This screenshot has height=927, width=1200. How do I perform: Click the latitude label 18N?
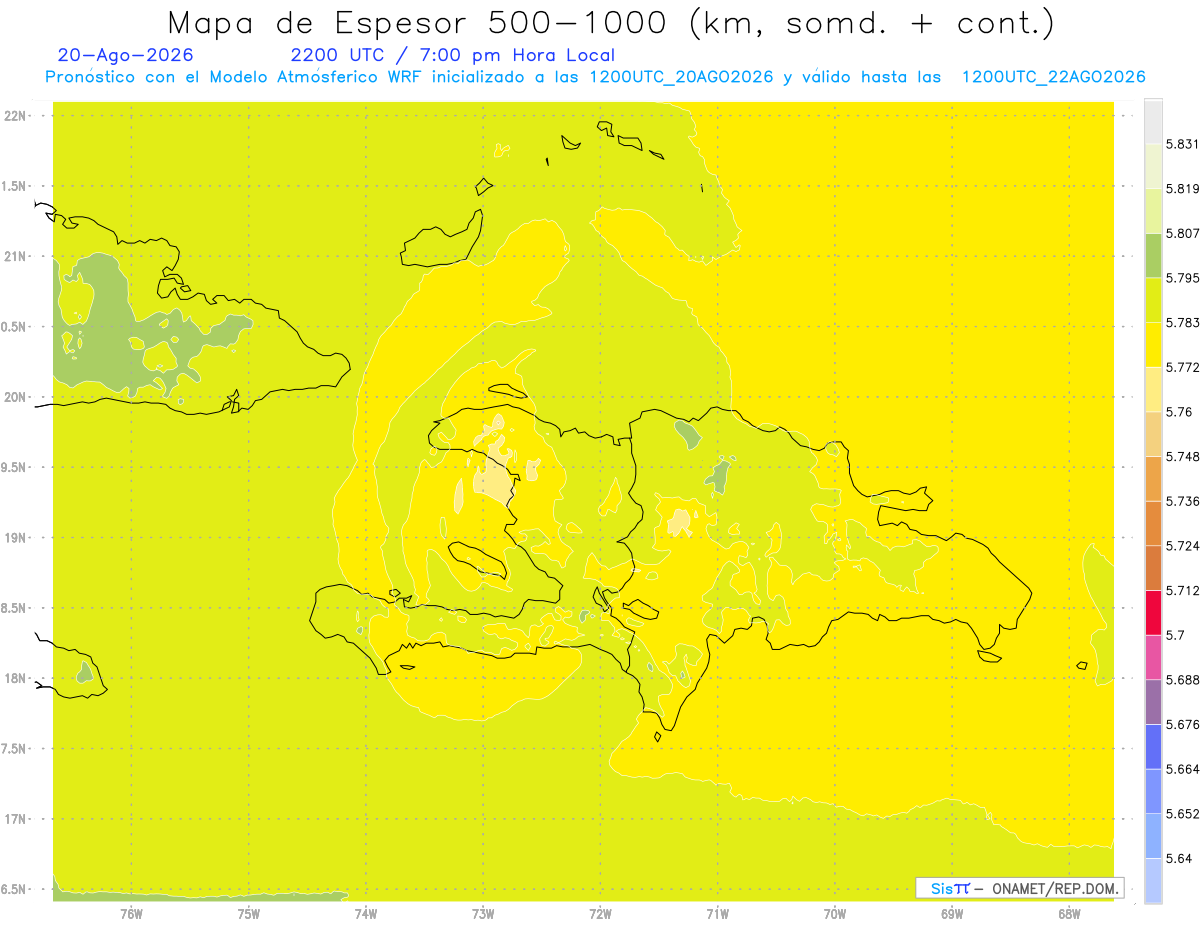point(15,678)
